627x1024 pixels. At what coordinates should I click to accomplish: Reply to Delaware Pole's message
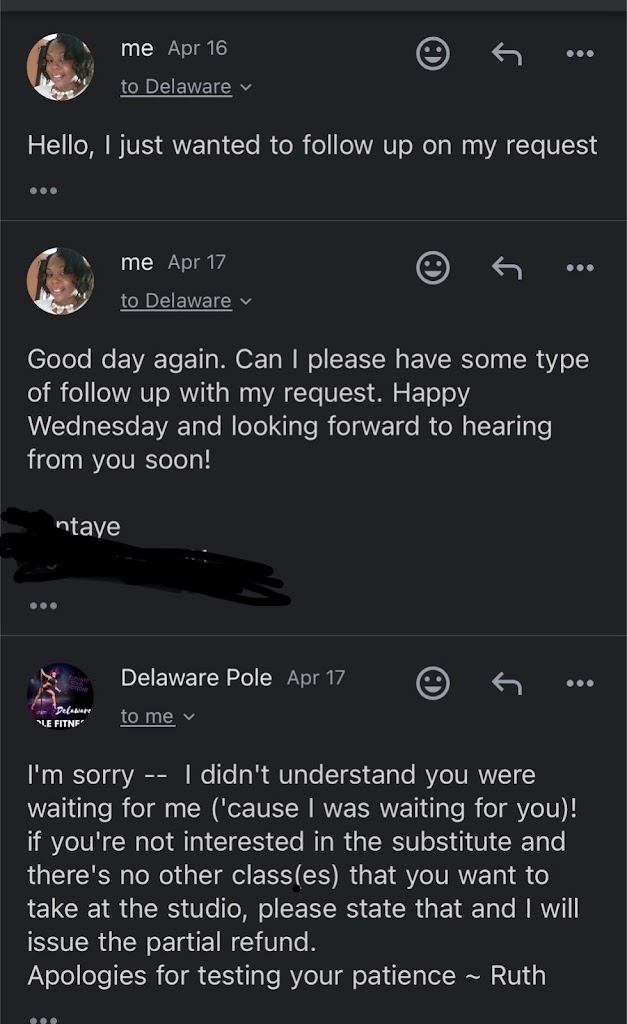tap(506, 683)
